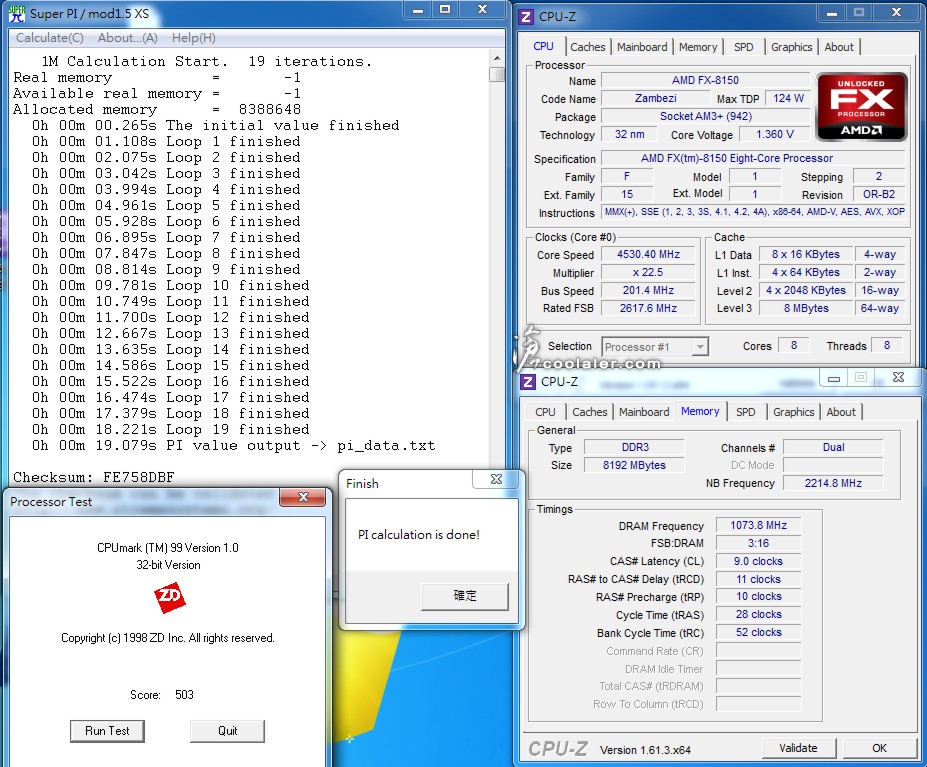Switch to Caches tab in the CPU-Z processor window
This screenshot has width=927, height=767.
(588, 47)
